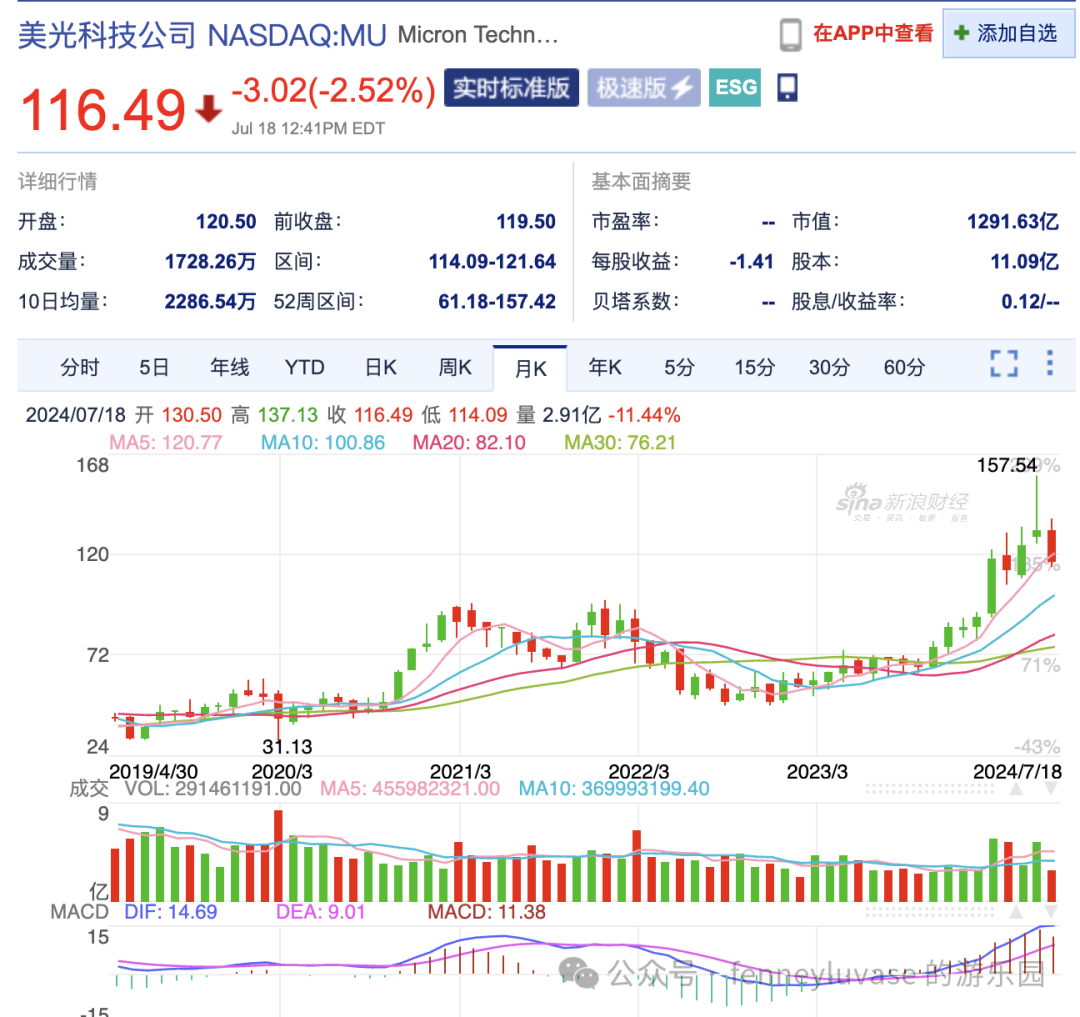1080x1017 pixels.
Task: Click the down arrow beside the MACD panel
Action: (x=1050, y=911)
